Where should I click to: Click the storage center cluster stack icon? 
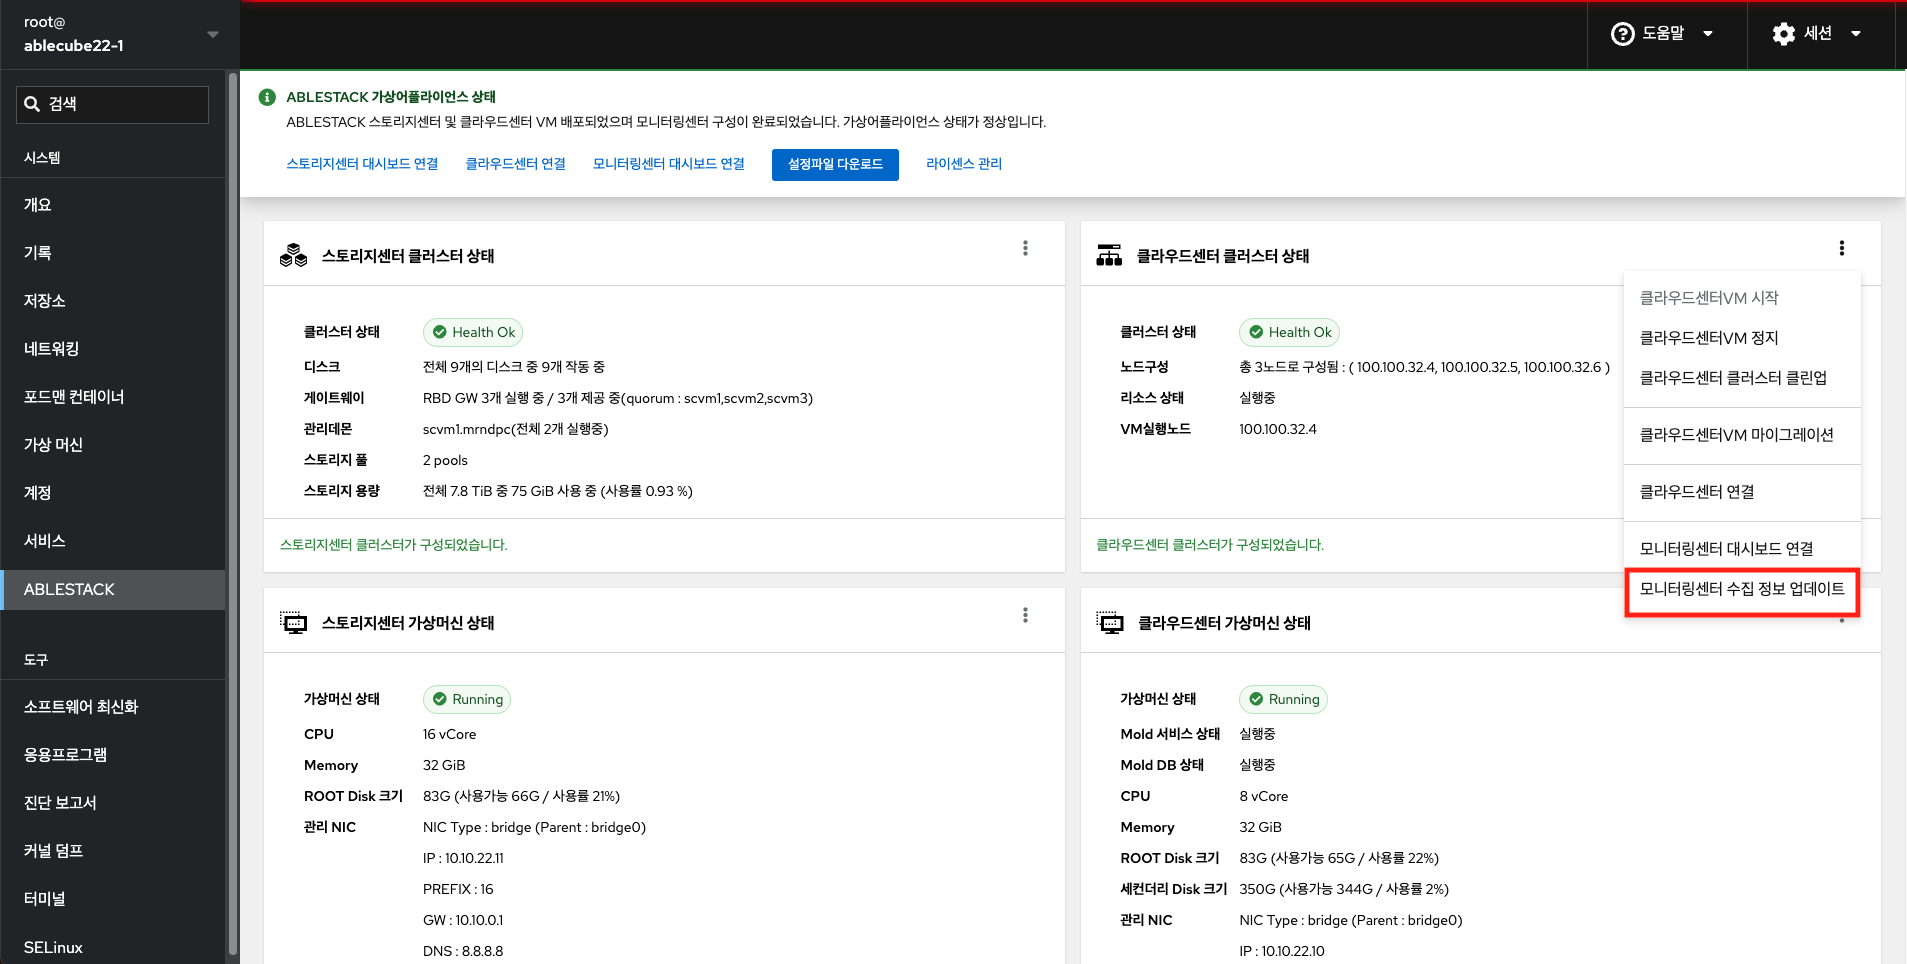pos(293,256)
